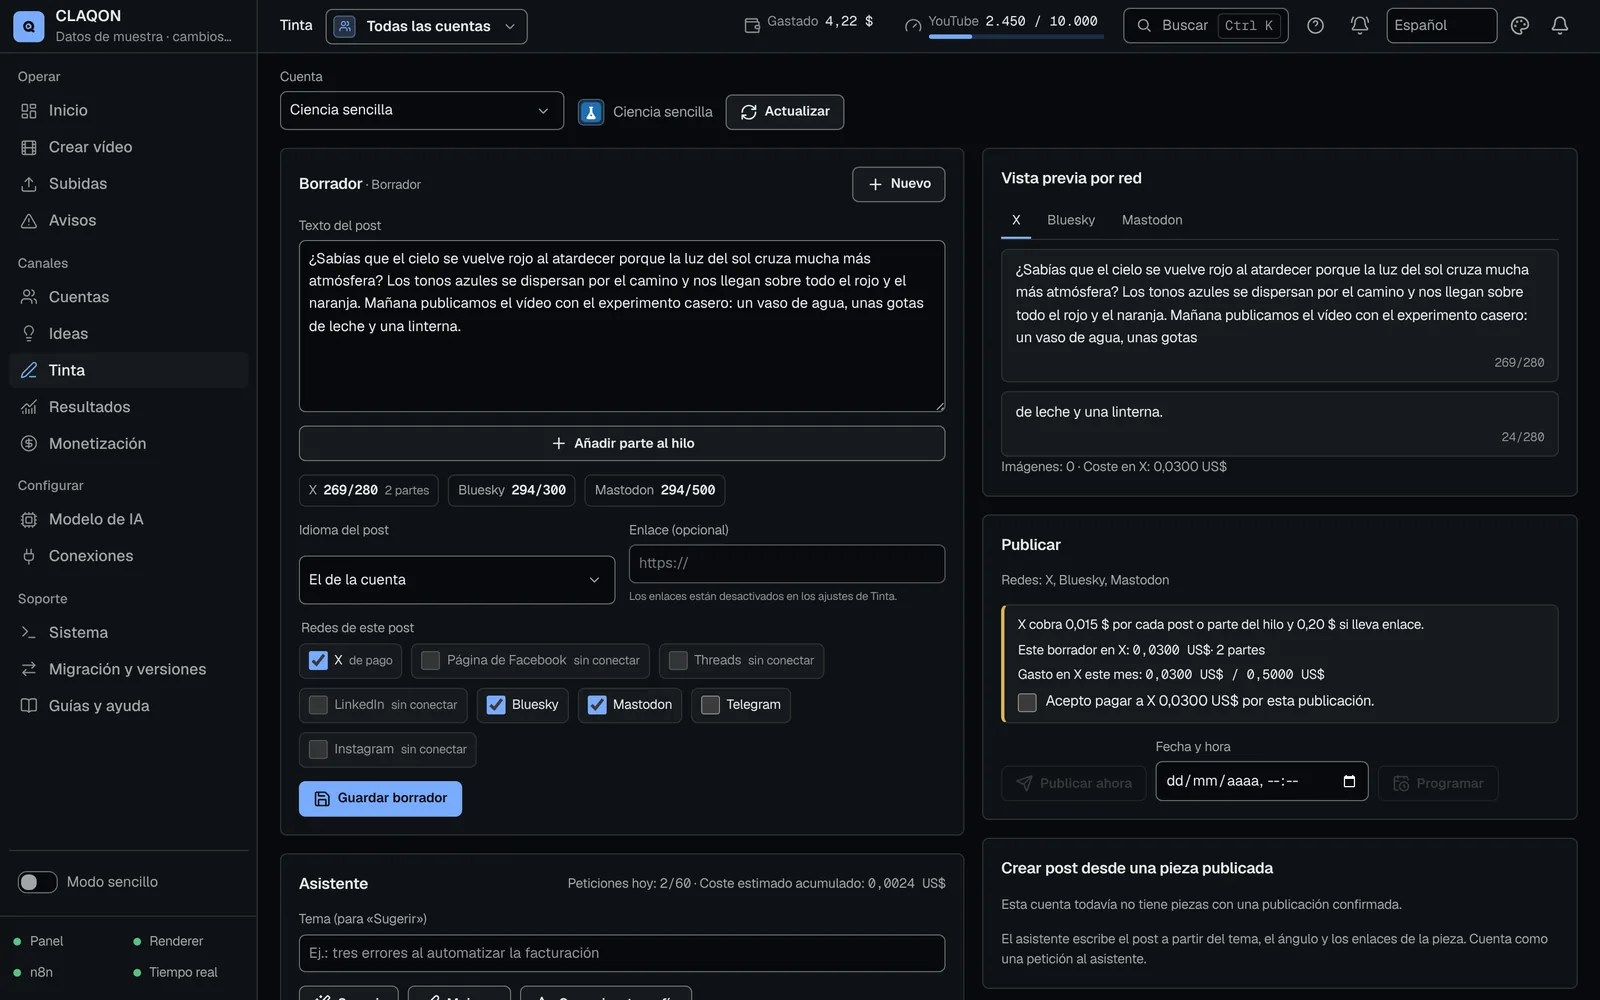This screenshot has height=1000, width=1600.
Task: Uncheck the Bluesky network checkbox
Action: point(496,705)
